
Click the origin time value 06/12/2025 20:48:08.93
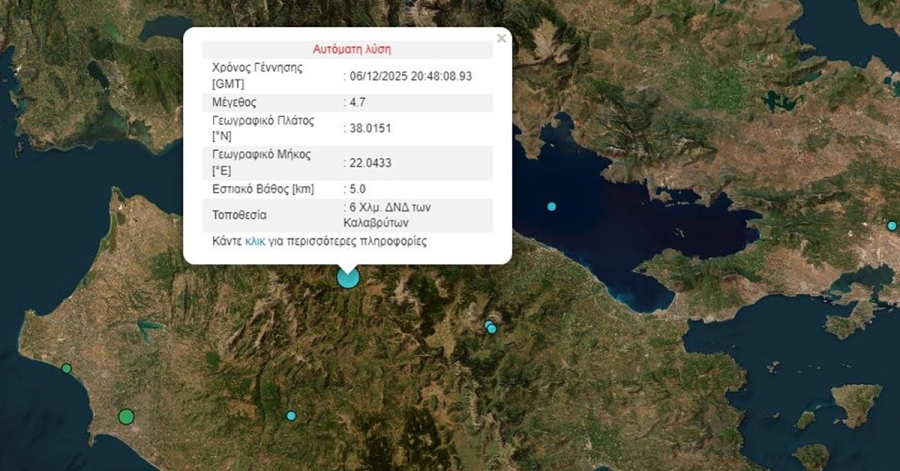[410, 76]
